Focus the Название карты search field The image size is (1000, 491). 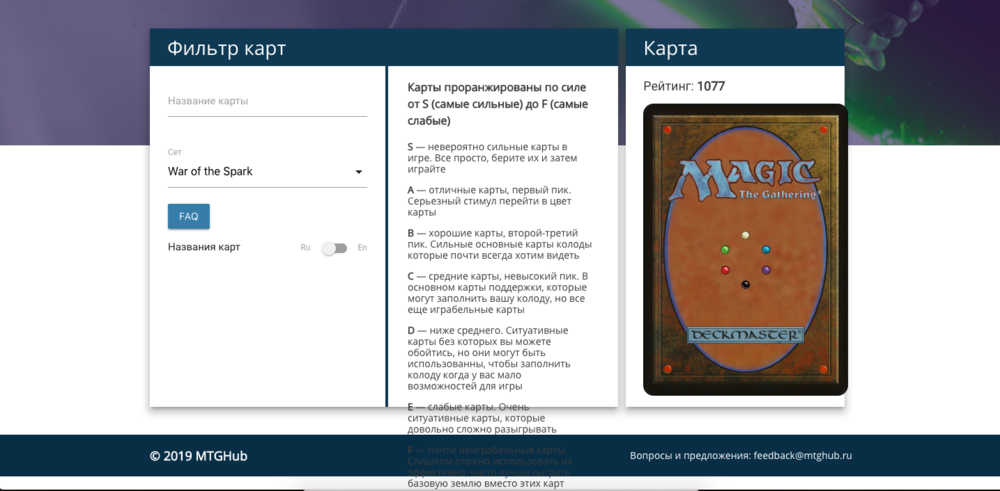click(x=267, y=101)
